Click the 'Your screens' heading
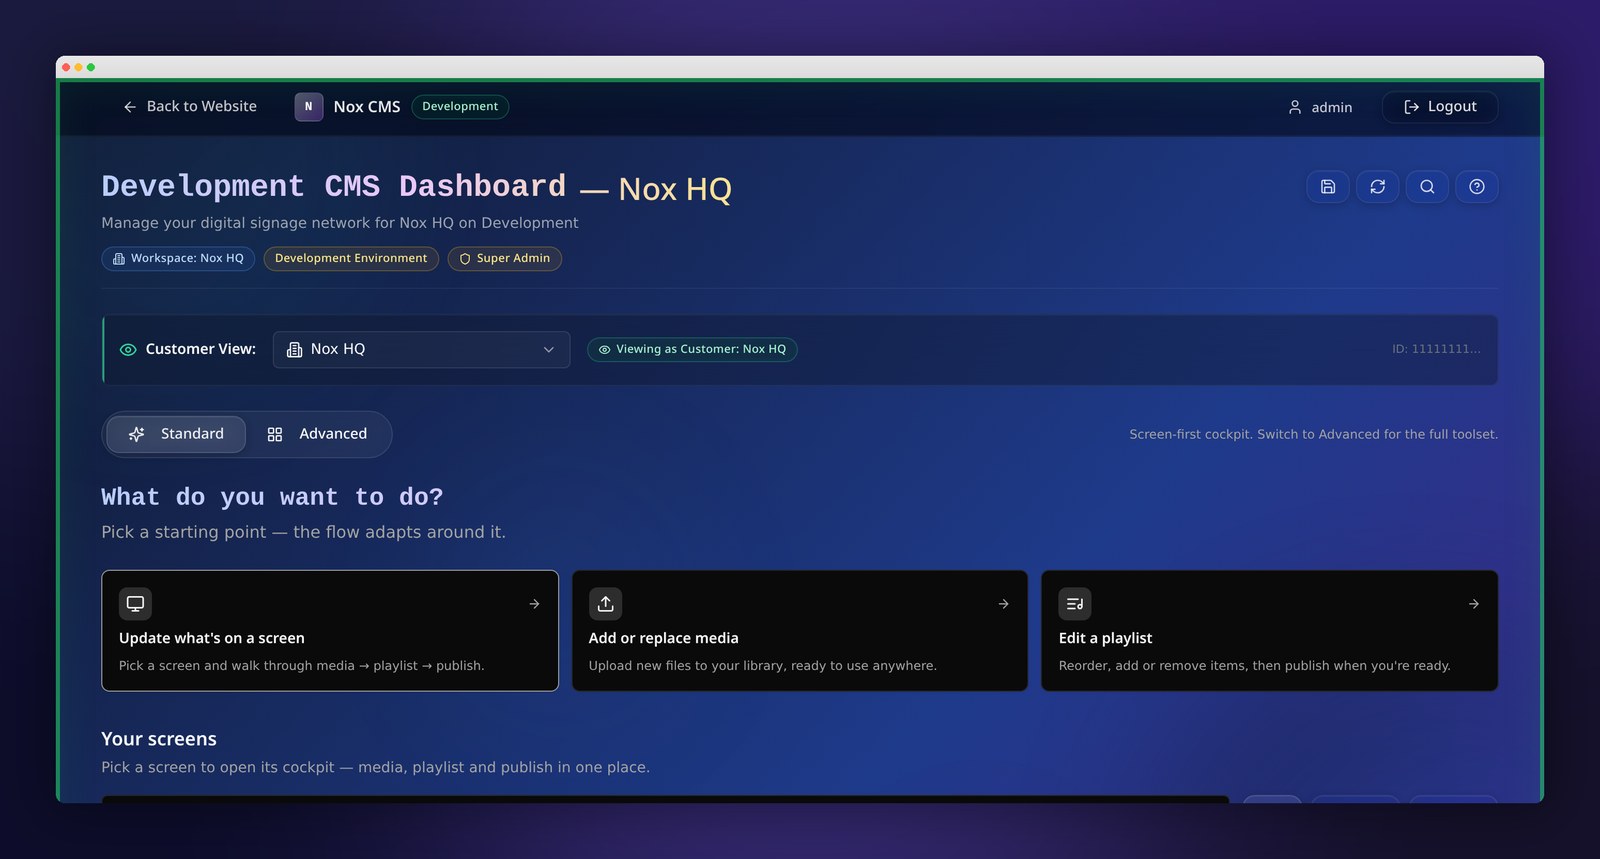 159,739
